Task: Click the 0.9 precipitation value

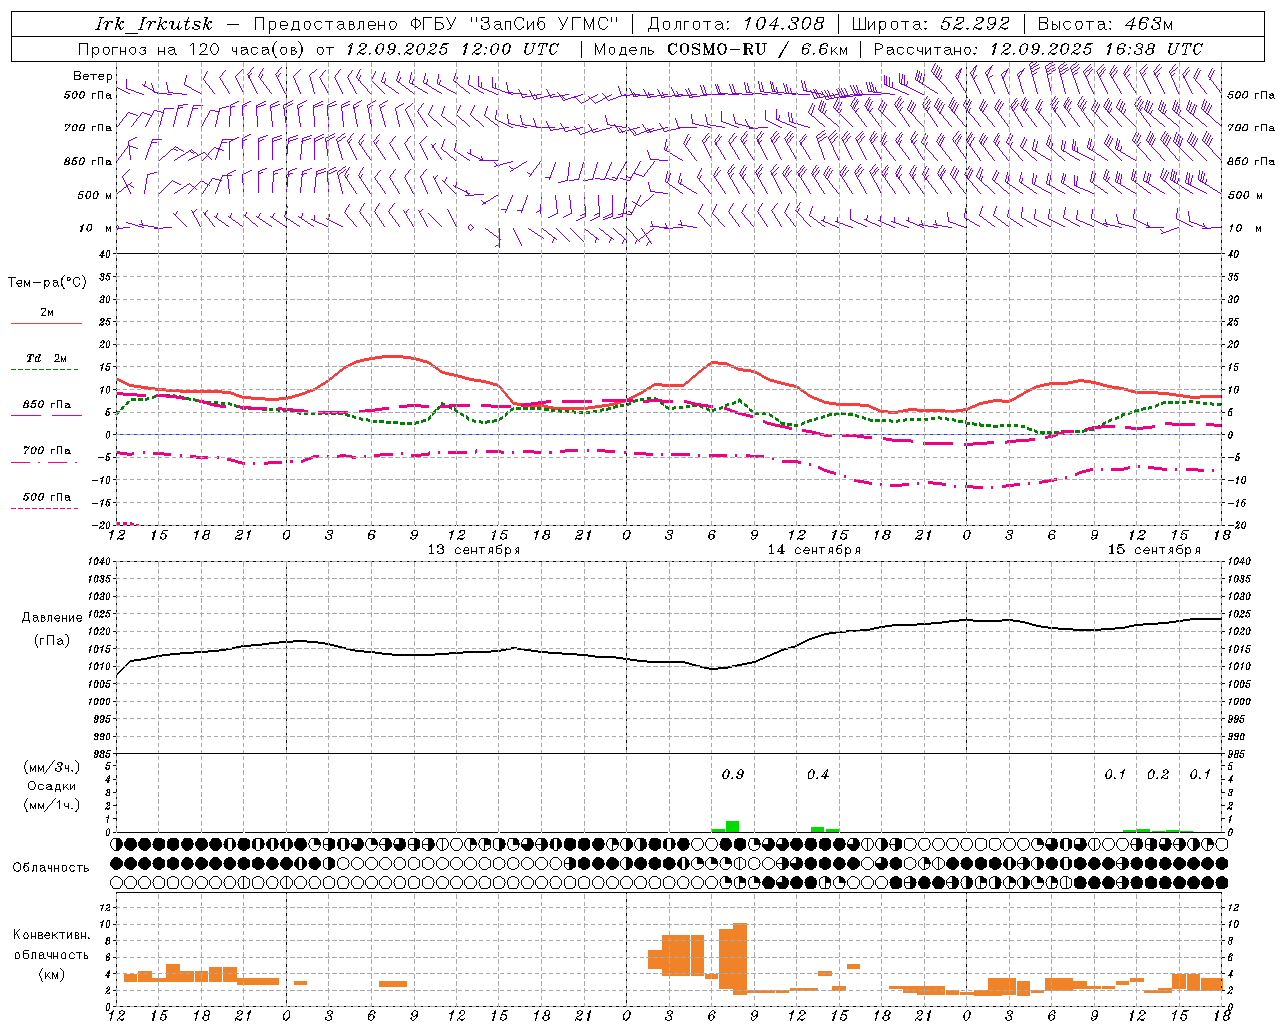Action: 733,775
